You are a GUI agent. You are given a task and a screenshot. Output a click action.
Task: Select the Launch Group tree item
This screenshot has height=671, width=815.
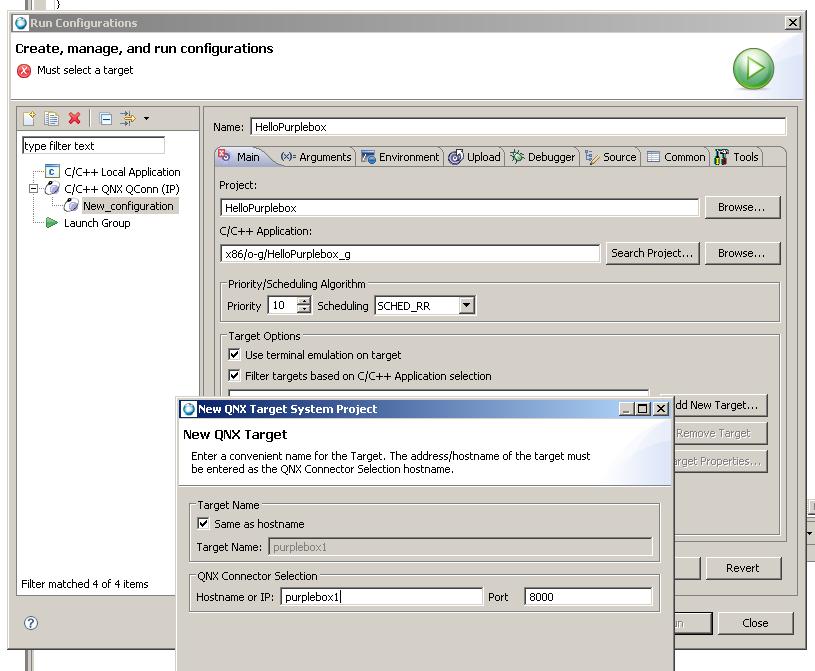click(97, 223)
